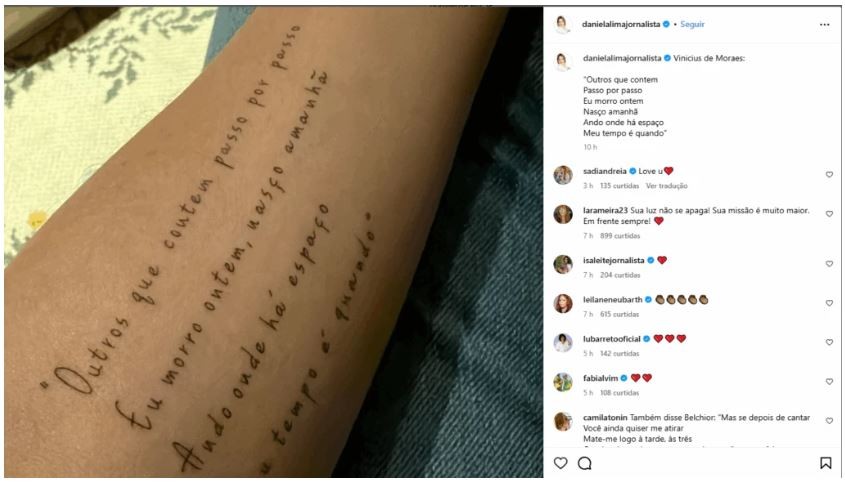View 899 curtidas on larameira23's comment
The image size is (845, 499).
pos(620,236)
